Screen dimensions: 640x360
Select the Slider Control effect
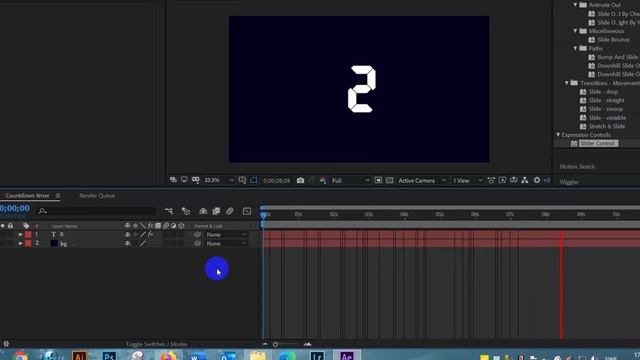[x=598, y=143]
